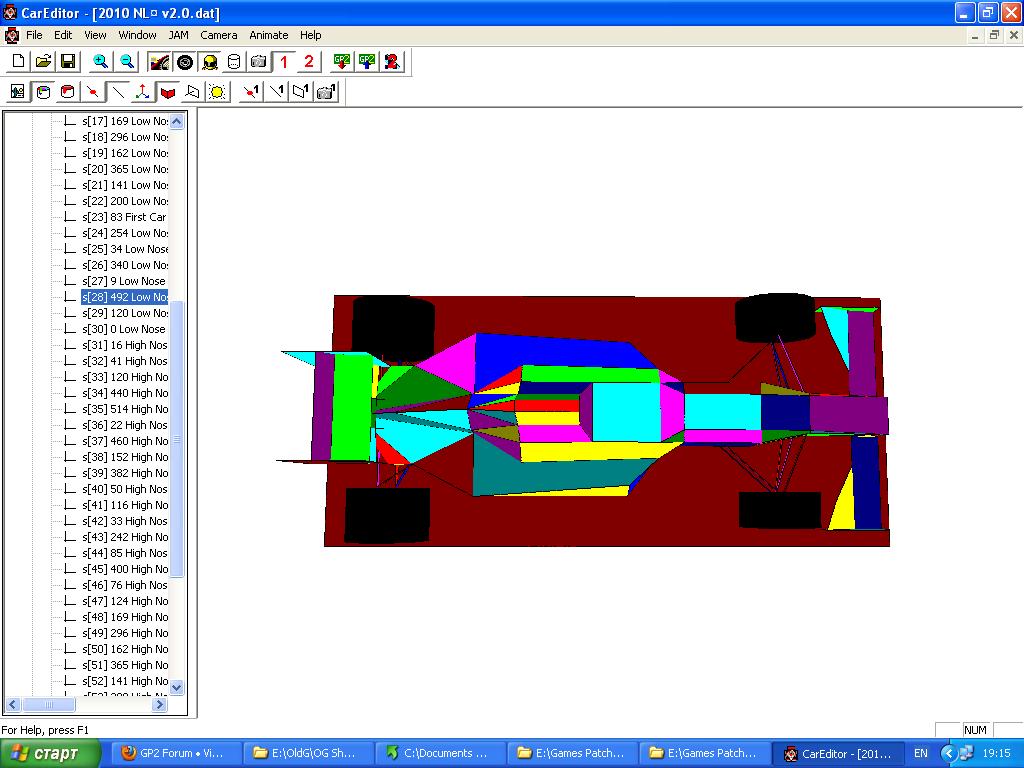Click the GP2 import icon with blue arrow
This screenshot has width=1024, height=768.
367,62
